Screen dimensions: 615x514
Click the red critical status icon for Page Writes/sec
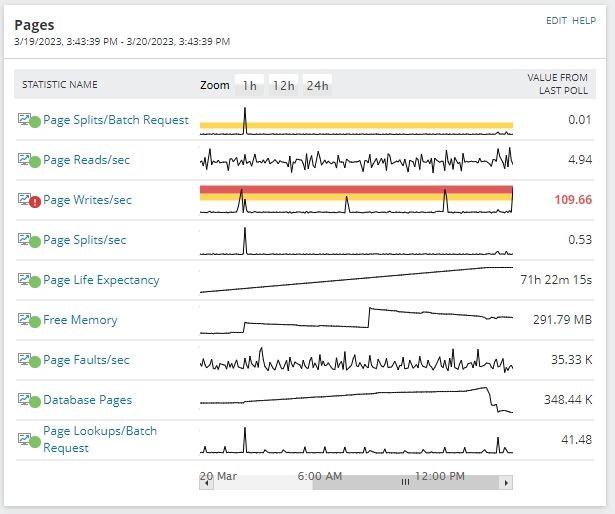35,201
